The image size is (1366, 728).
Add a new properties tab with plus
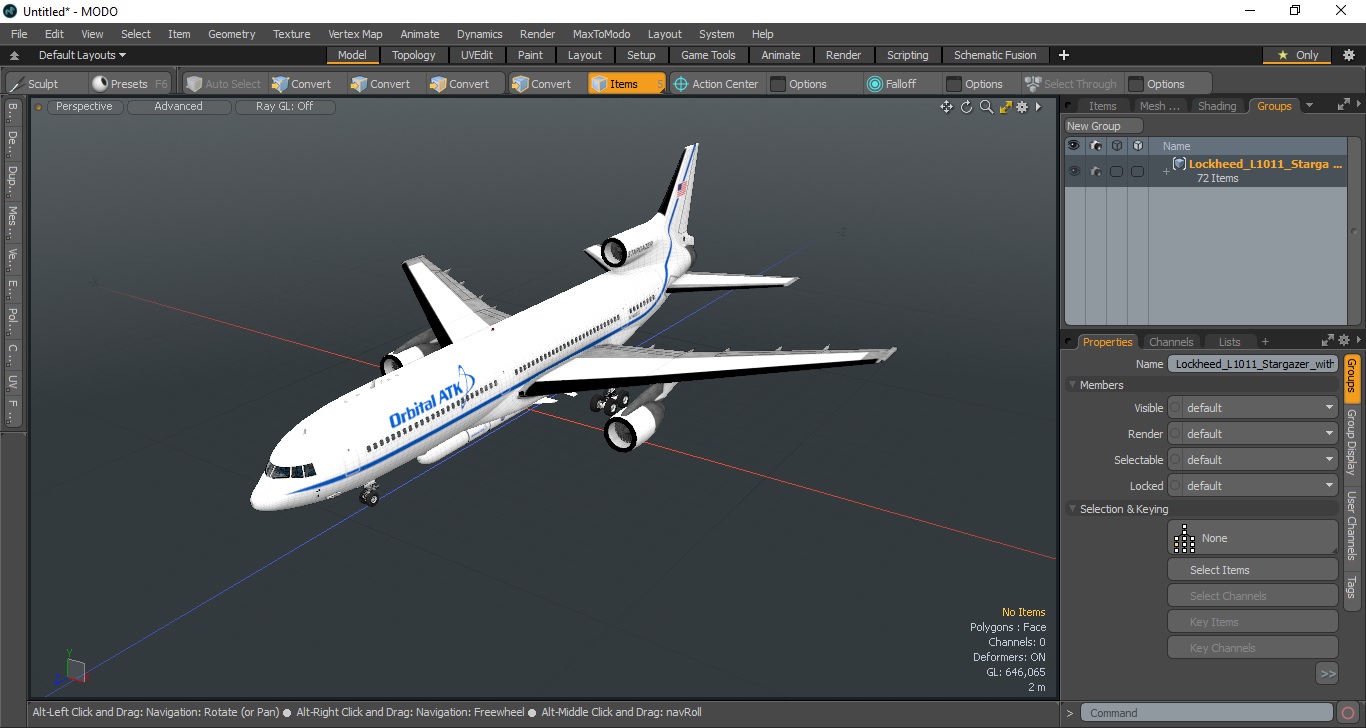point(1265,342)
